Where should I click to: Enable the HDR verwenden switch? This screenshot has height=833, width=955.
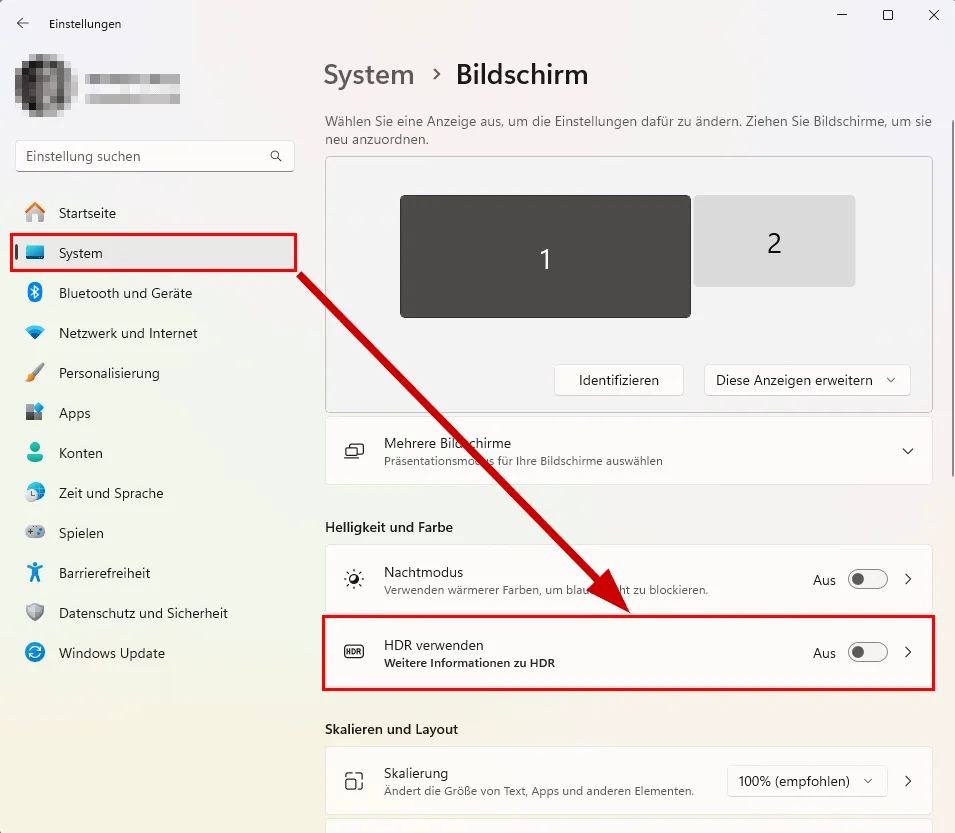(867, 652)
